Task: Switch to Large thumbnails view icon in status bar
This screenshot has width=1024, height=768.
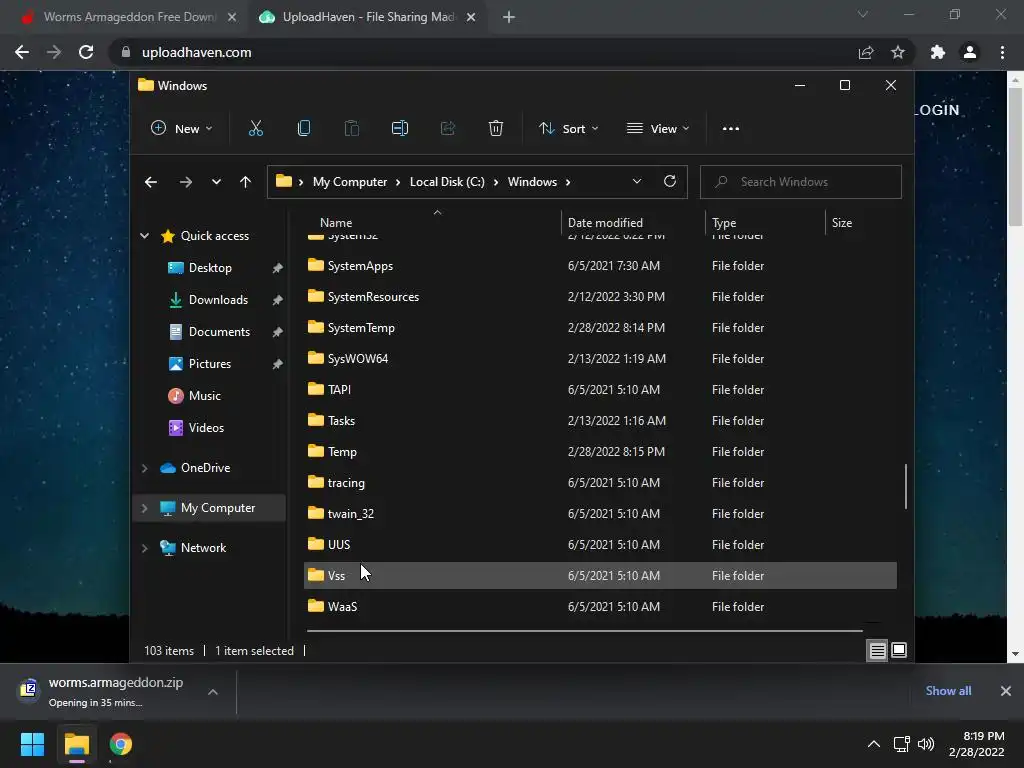Action: [899, 650]
